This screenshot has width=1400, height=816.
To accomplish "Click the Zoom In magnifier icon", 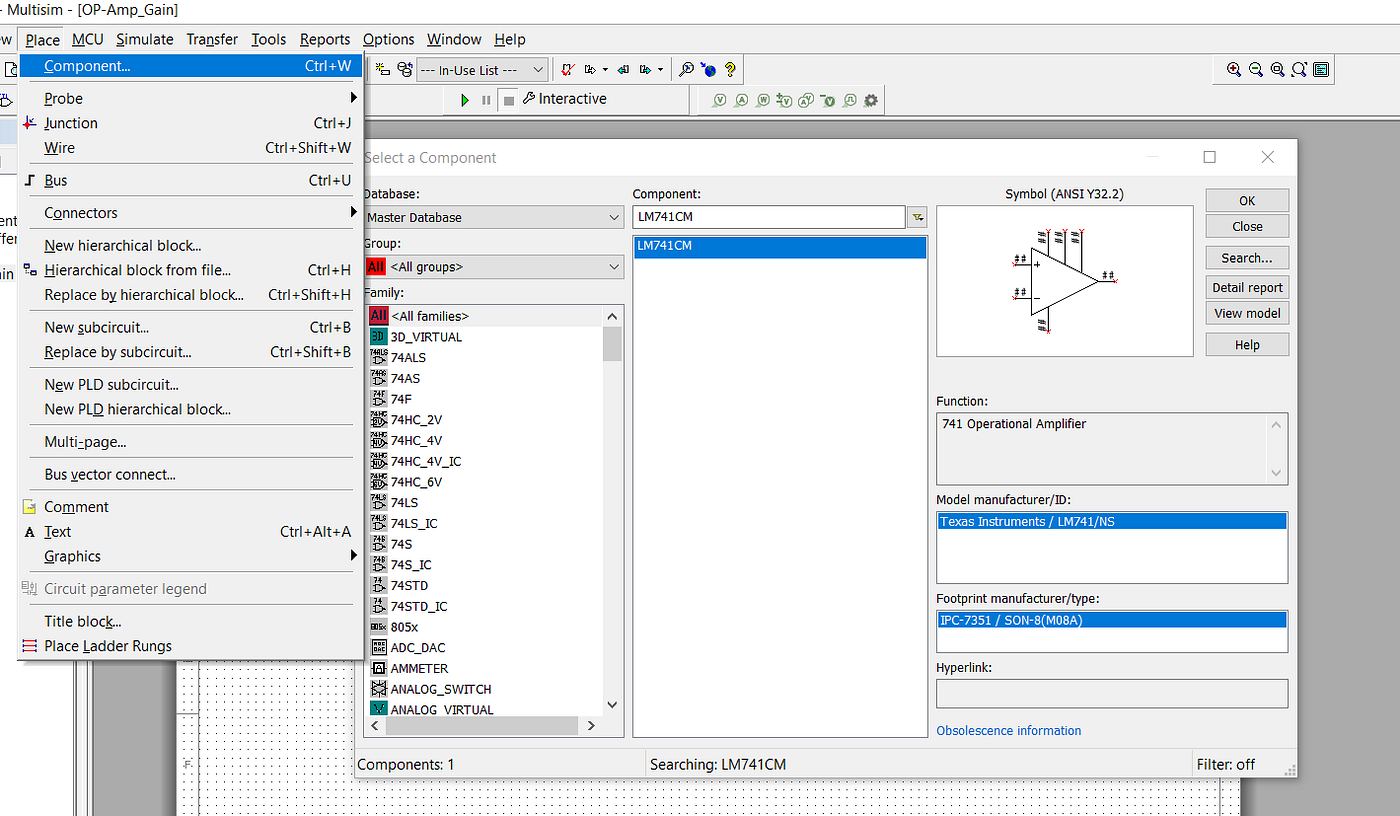I will coord(1234,69).
